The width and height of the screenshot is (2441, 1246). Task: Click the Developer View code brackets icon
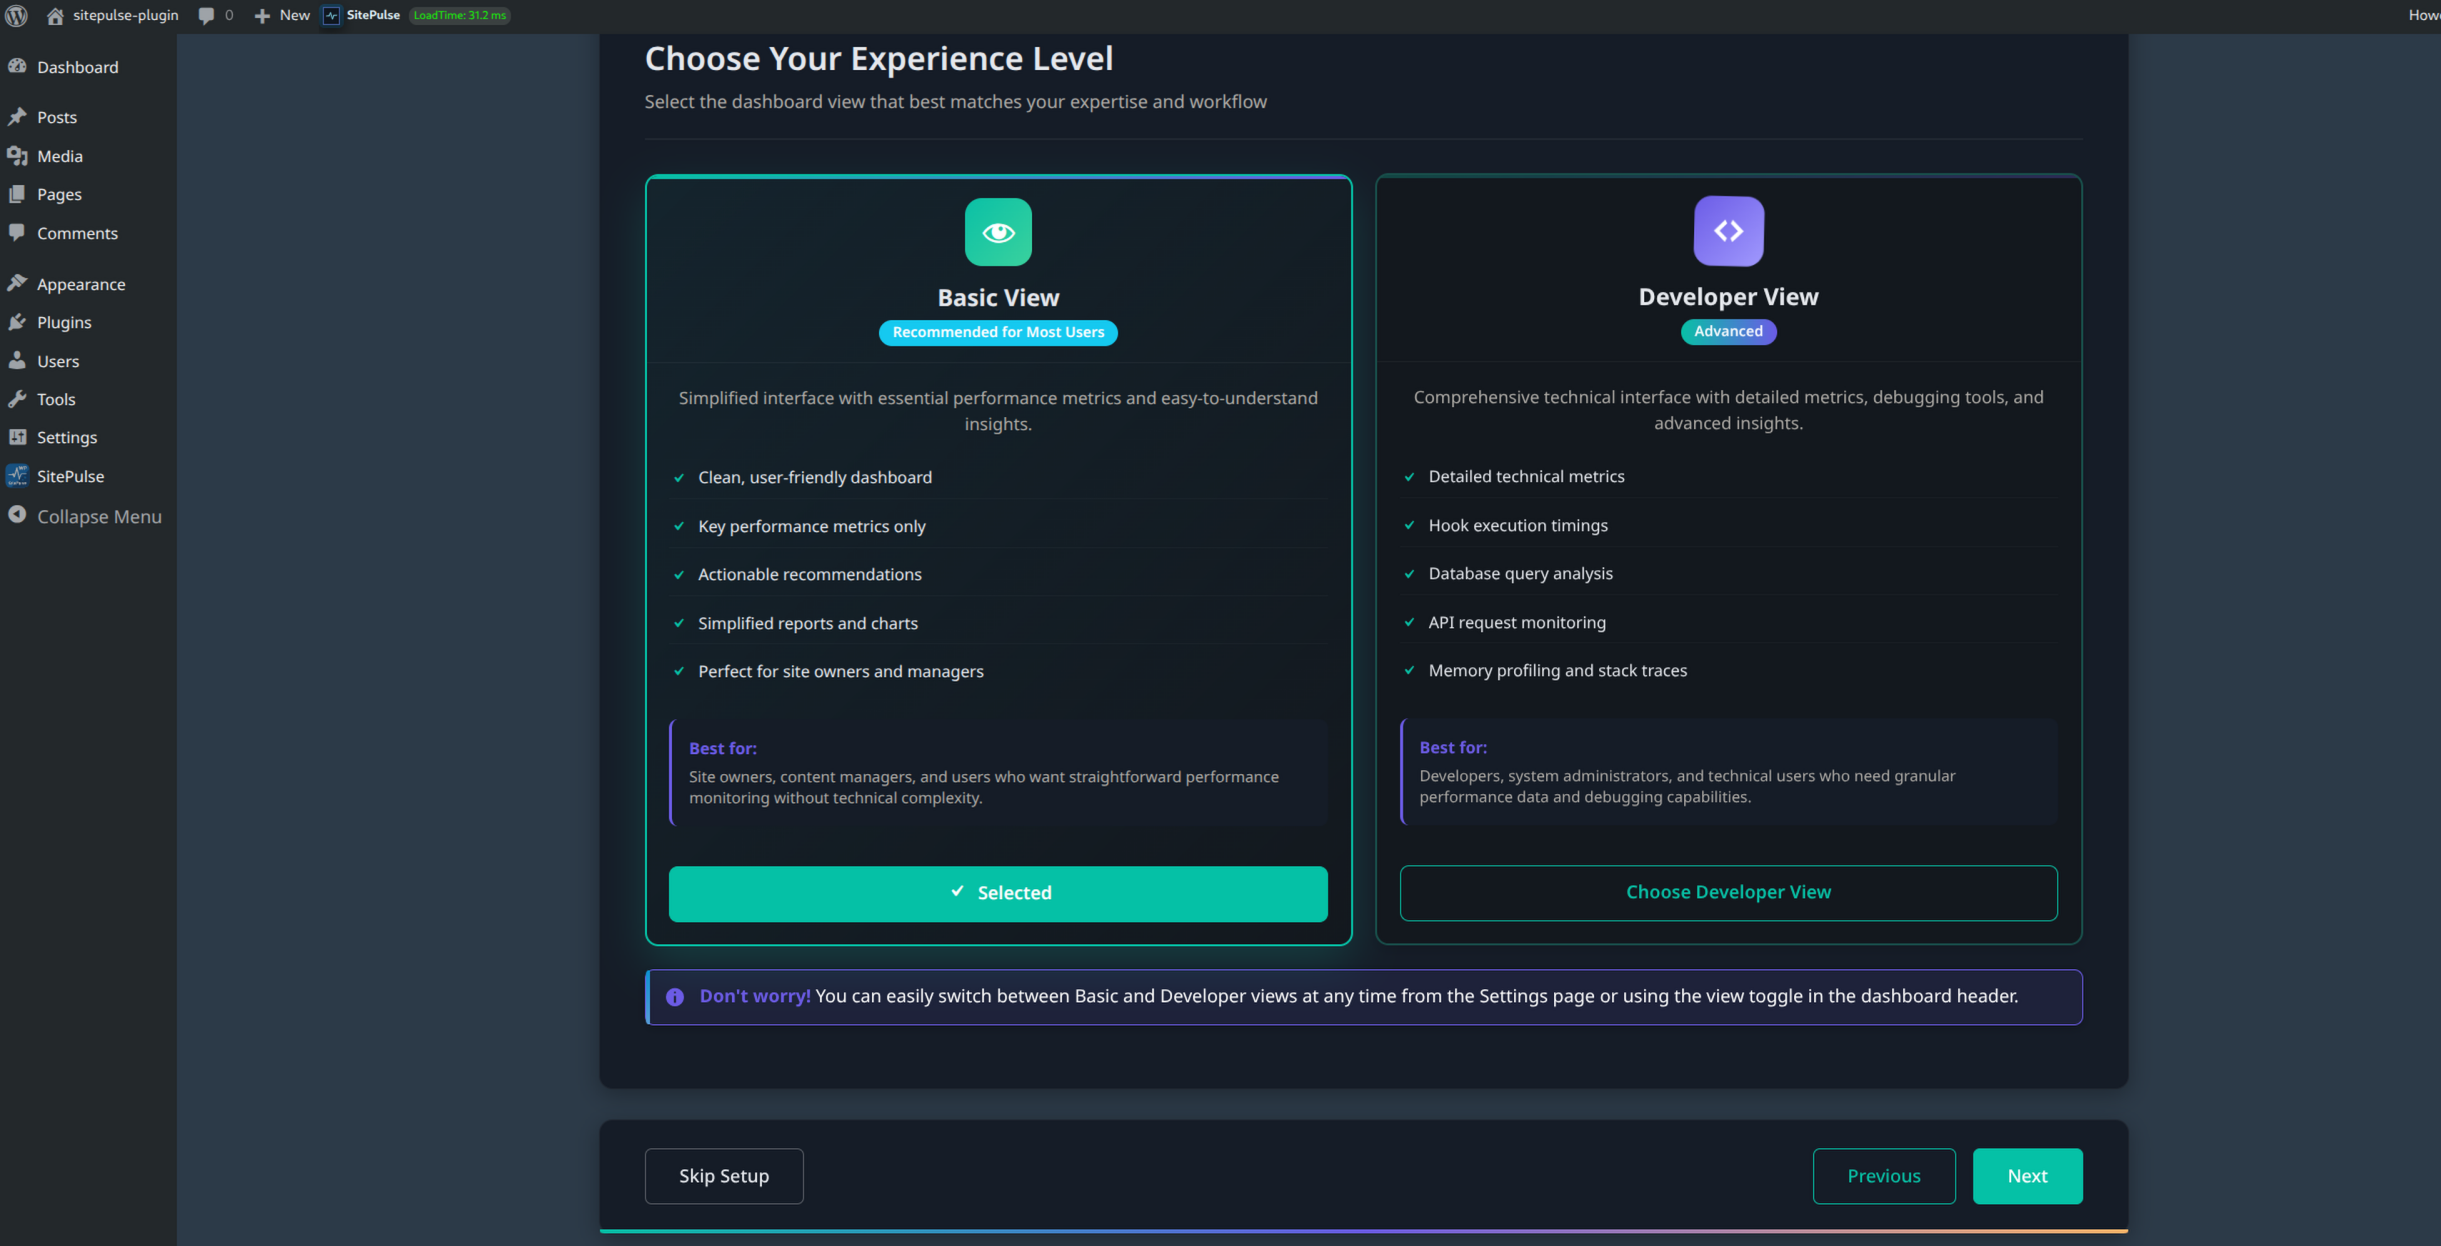tap(1728, 231)
